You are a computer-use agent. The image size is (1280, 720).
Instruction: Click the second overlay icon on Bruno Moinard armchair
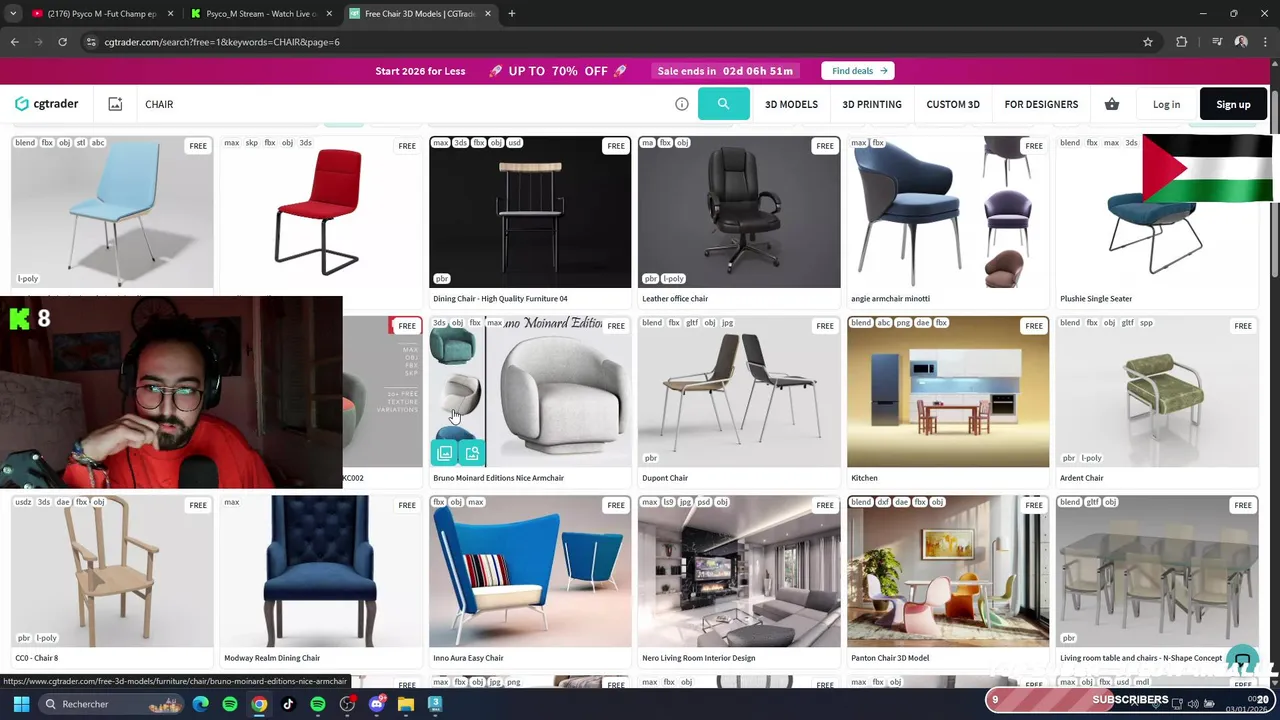tap(472, 454)
